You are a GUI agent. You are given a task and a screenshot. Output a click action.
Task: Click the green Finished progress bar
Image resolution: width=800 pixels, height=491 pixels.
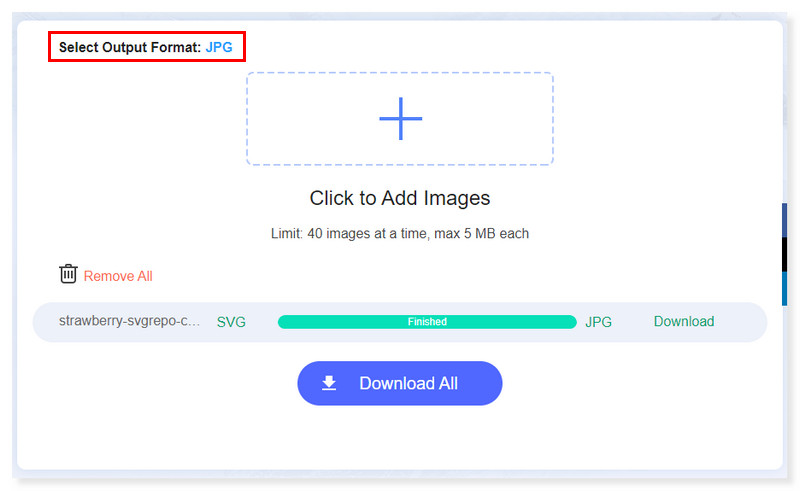pos(340,322)
